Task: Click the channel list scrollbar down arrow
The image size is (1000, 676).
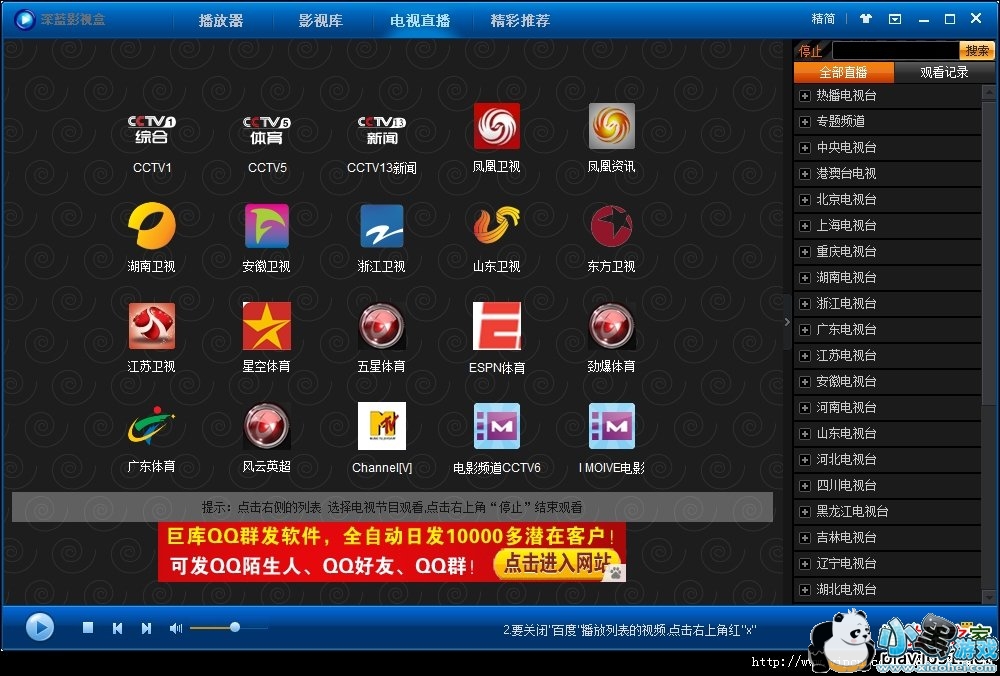Action: (x=989, y=597)
